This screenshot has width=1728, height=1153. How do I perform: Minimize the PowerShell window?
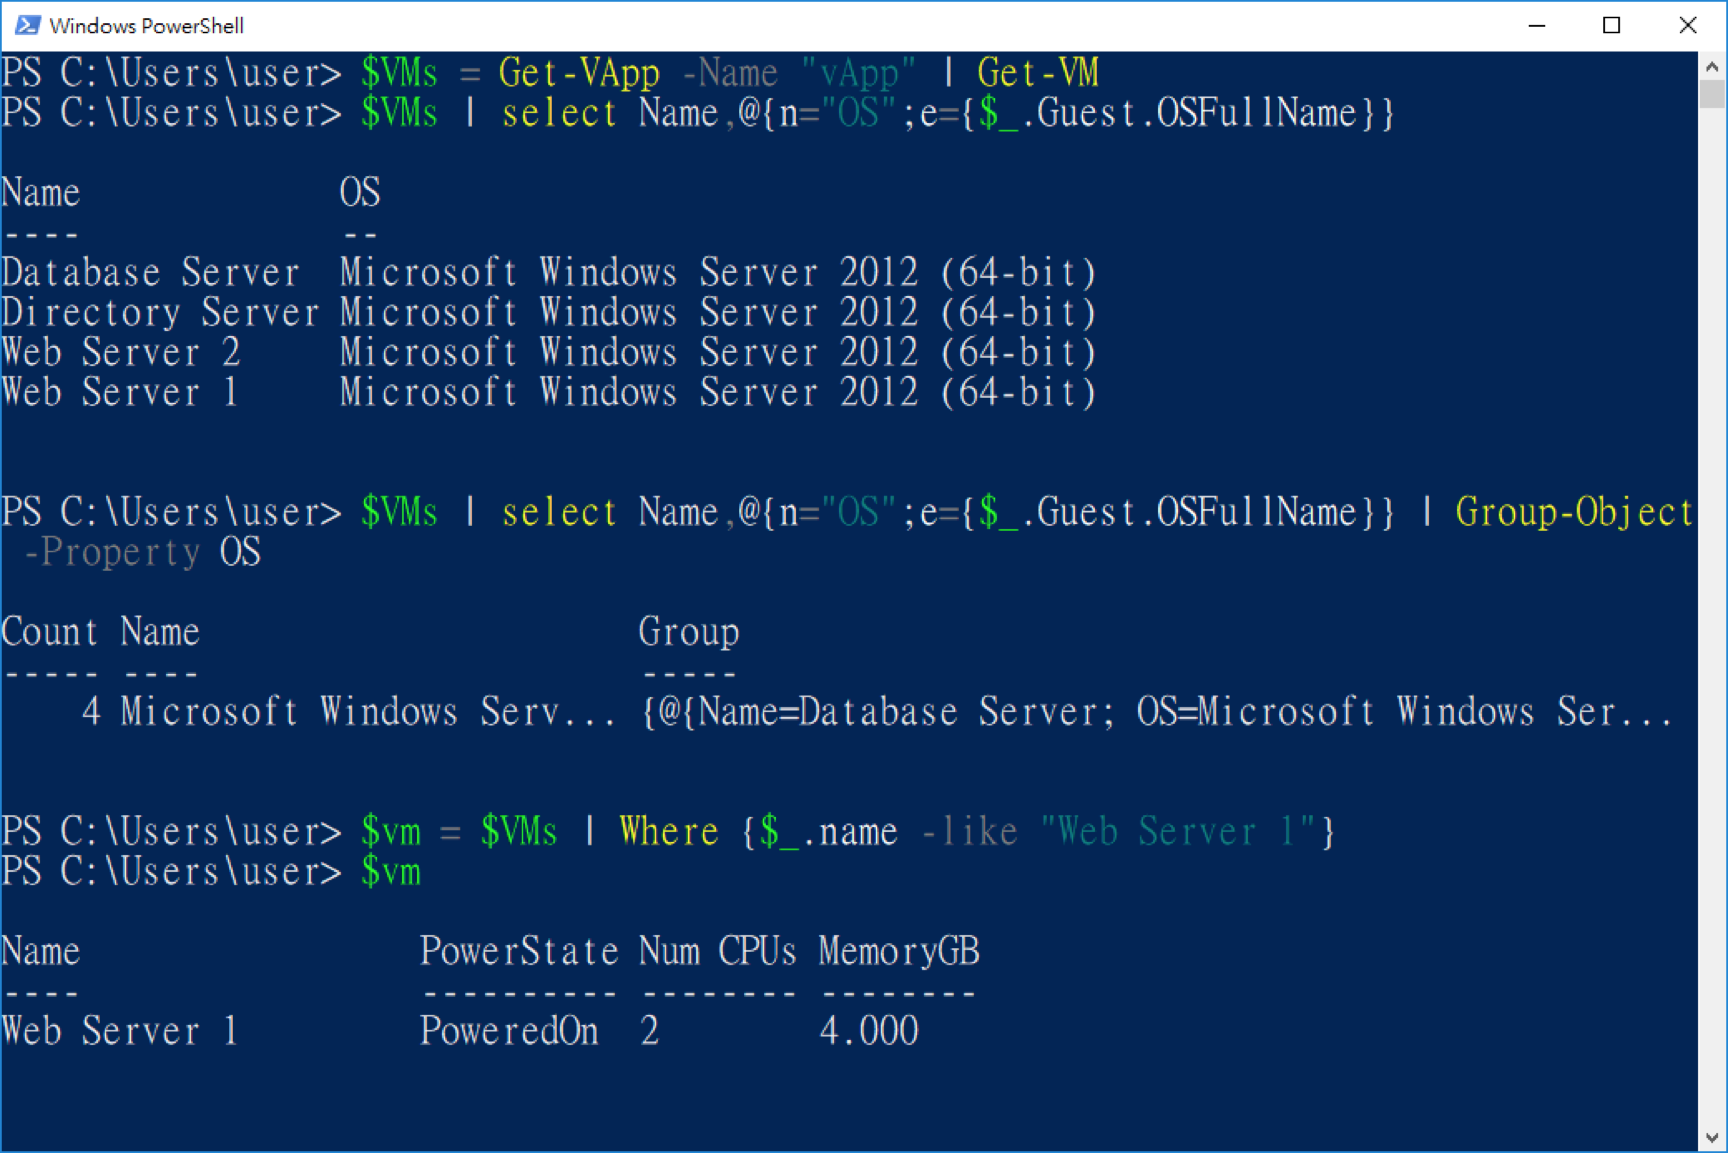click(x=1537, y=25)
